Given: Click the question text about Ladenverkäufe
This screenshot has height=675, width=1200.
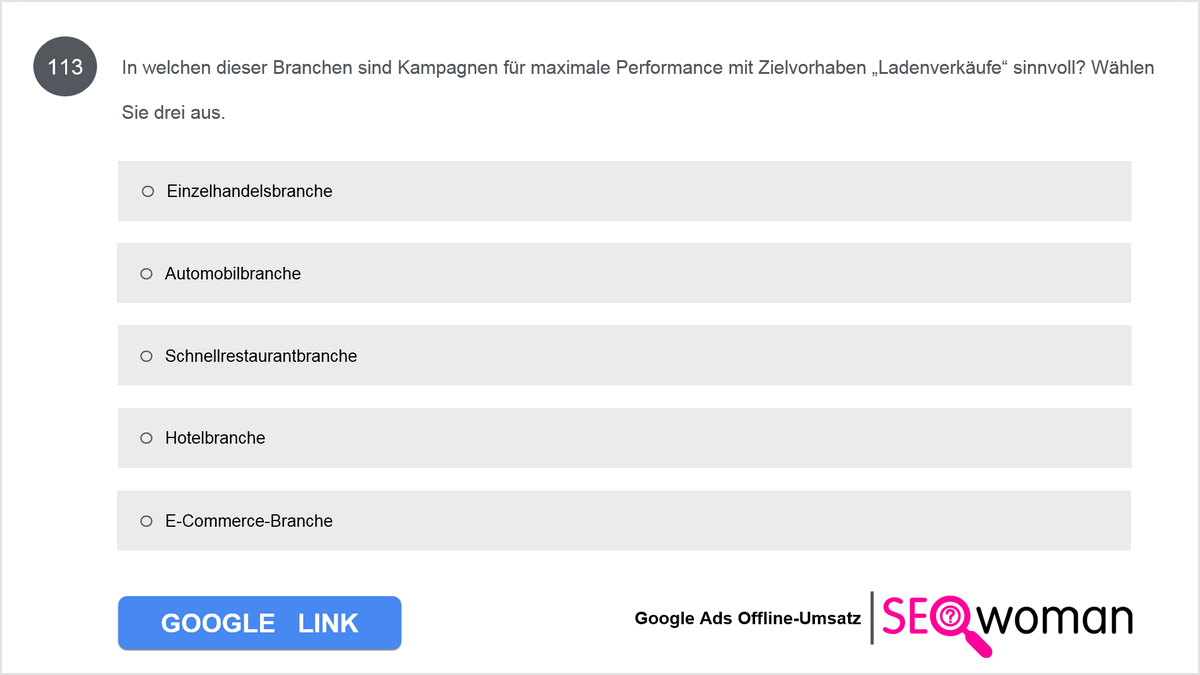Looking at the screenshot, I should point(638,68).
